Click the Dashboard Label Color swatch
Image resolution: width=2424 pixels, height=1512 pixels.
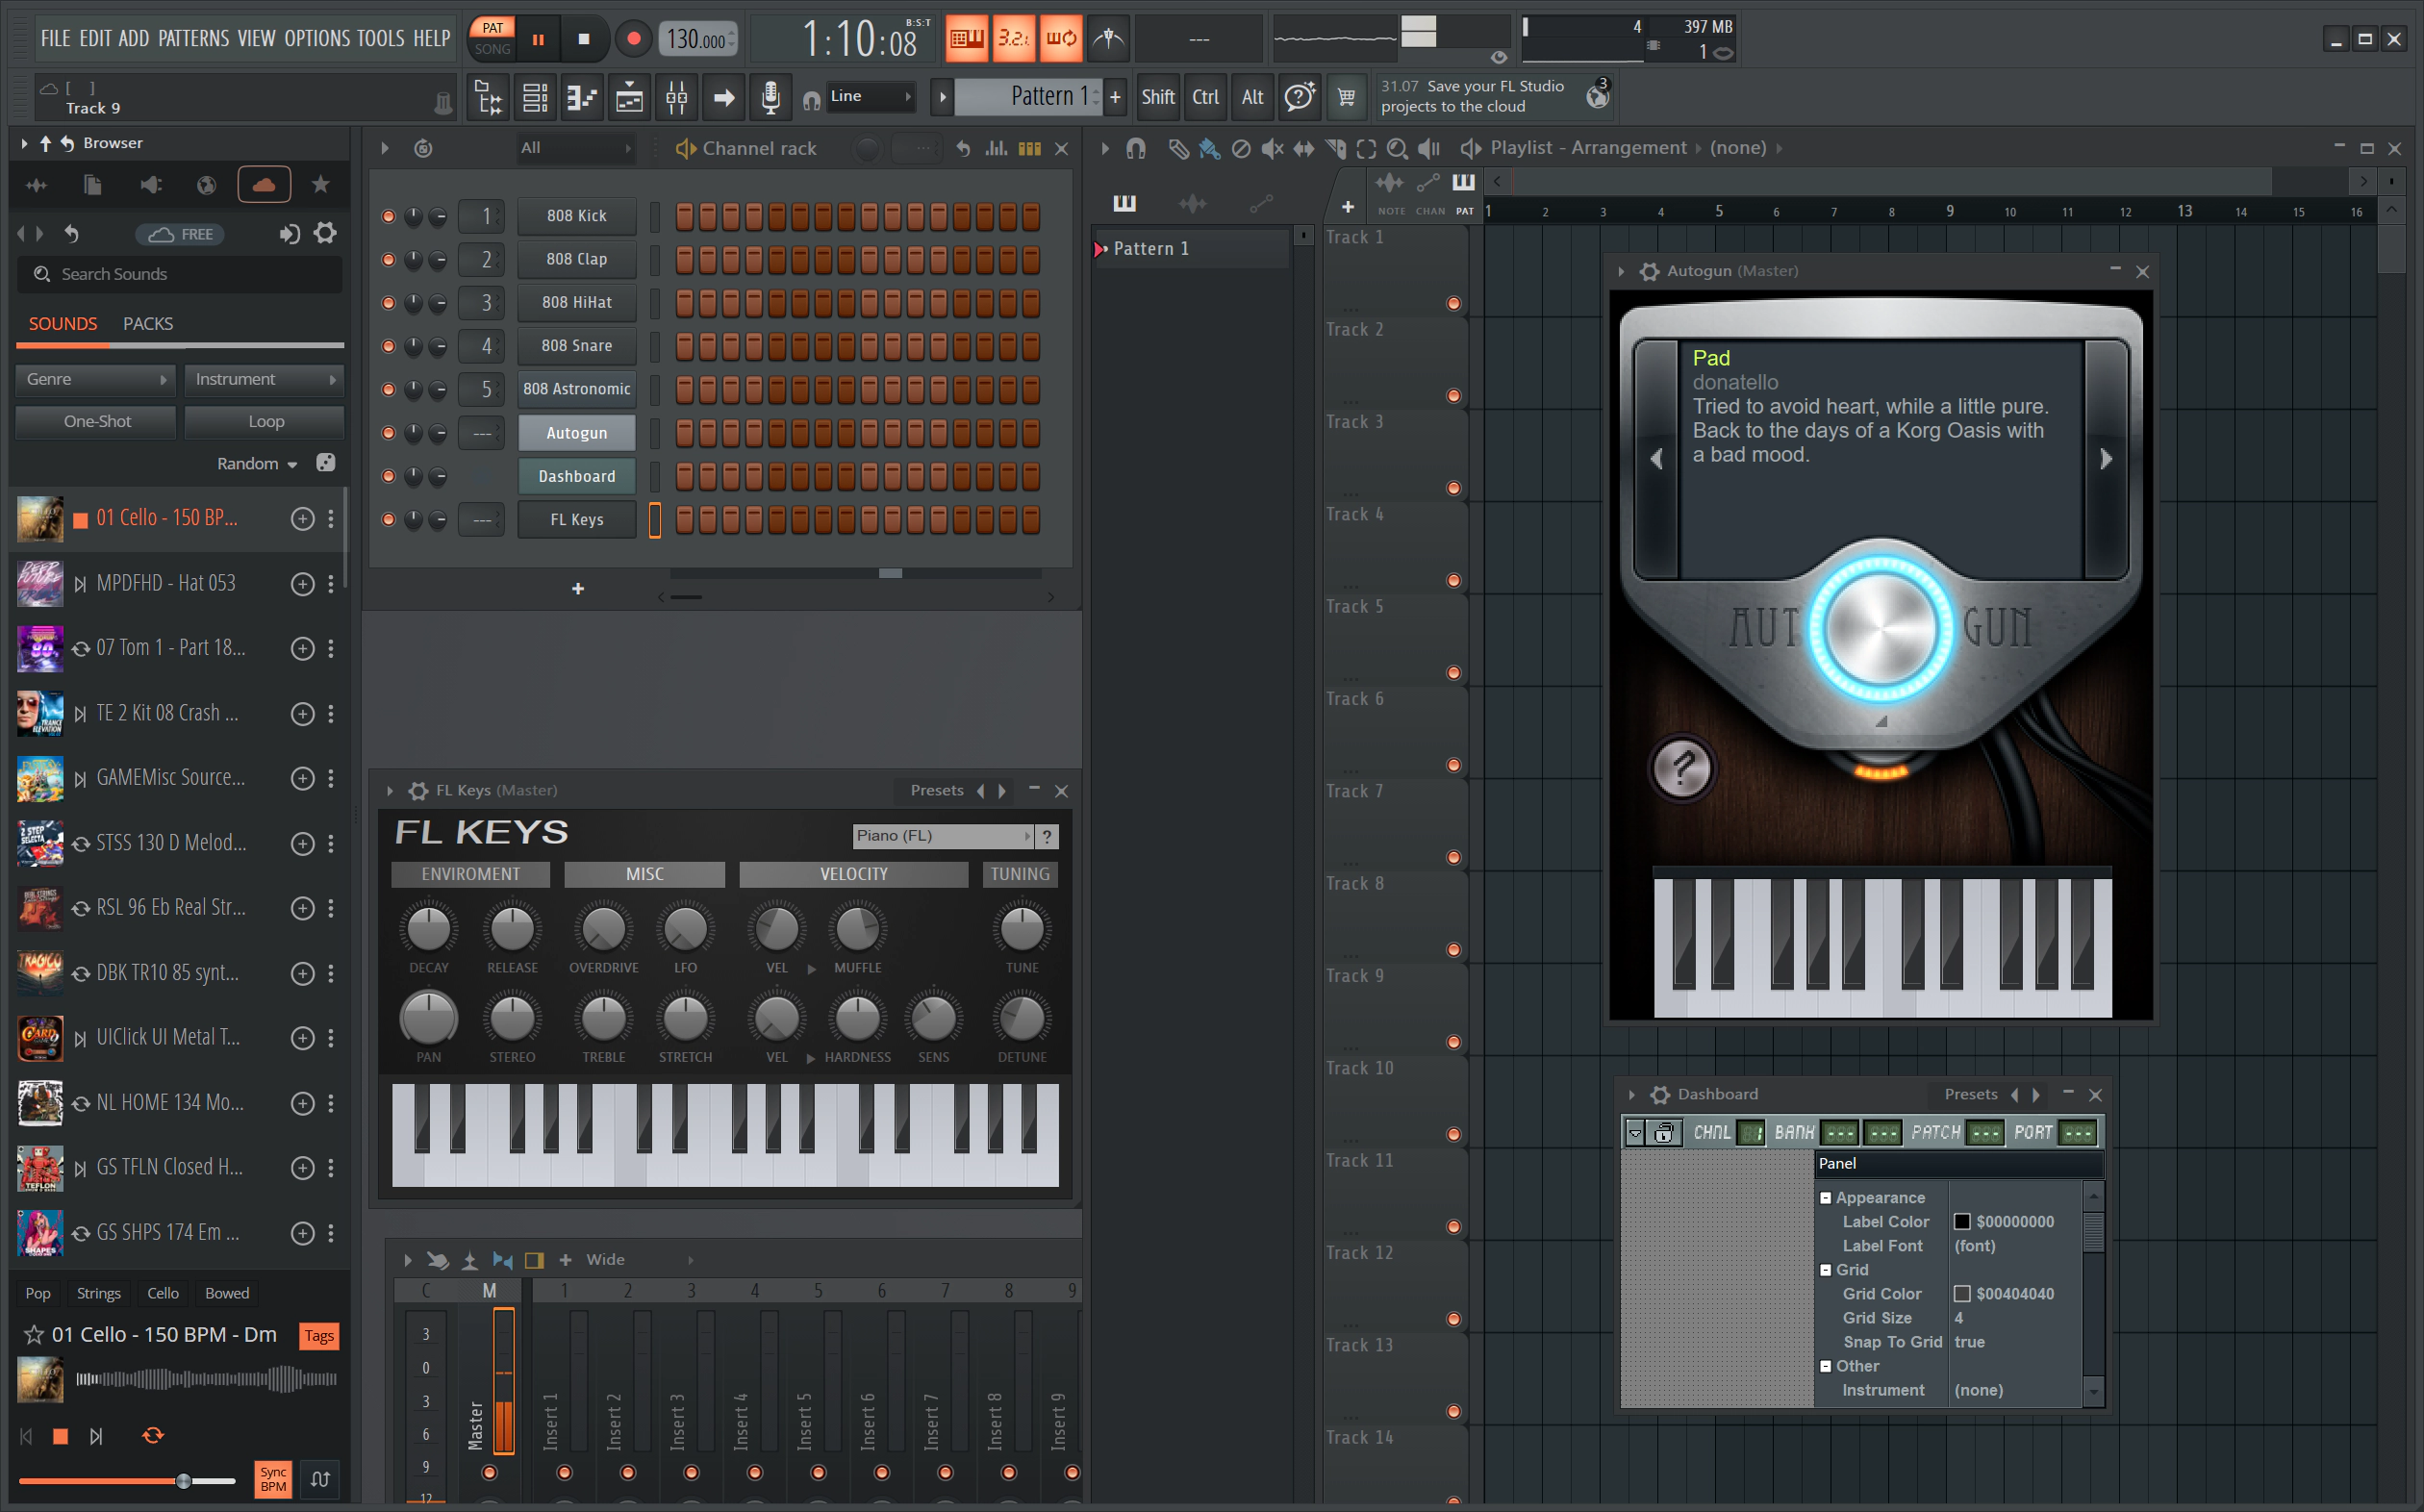[1961, 1222]
